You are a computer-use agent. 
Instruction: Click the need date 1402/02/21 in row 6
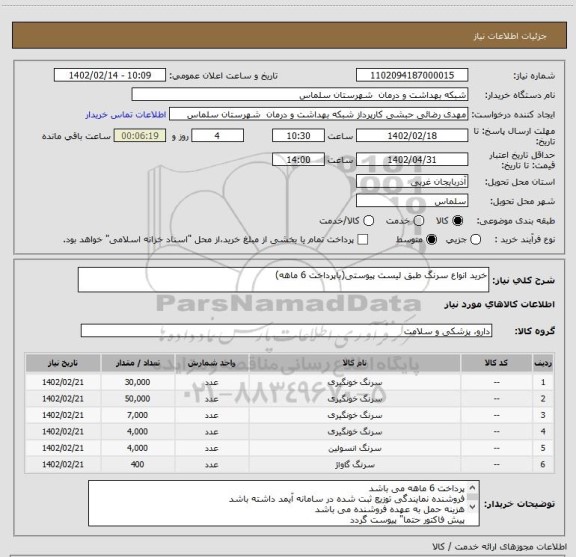coord(63,464)
